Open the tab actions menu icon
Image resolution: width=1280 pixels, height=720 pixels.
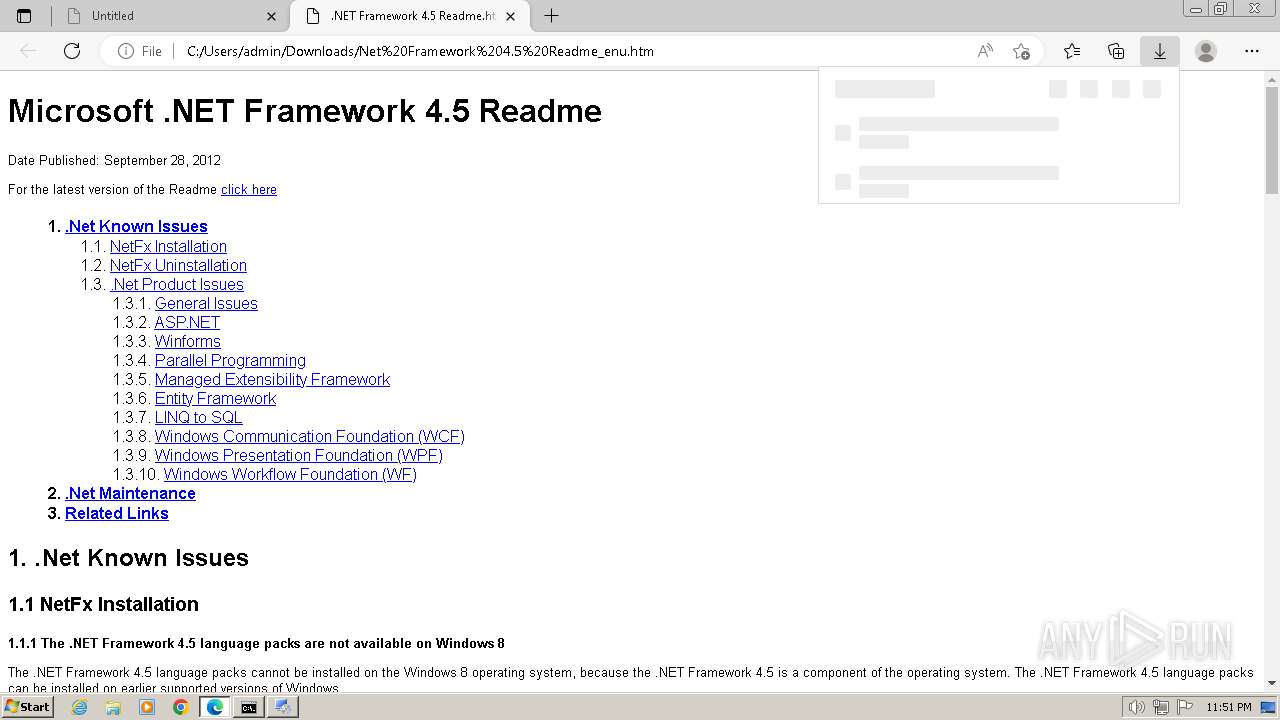click(24, 16)
